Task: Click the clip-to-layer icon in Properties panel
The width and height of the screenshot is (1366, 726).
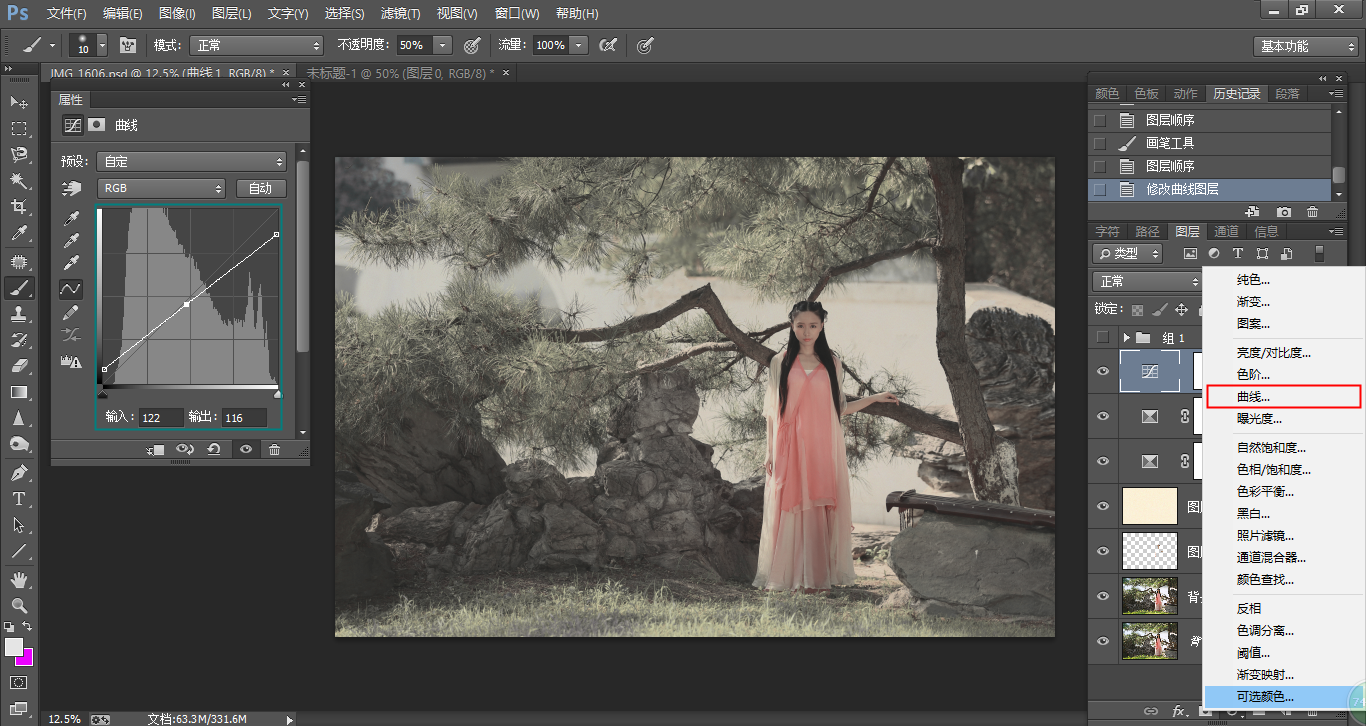Action: tap(155, 450)
